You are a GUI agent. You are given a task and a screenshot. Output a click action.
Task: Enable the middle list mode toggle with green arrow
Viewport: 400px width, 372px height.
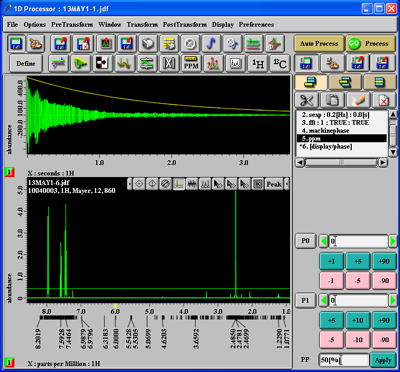pyautogui.click(x=345, y=82)
